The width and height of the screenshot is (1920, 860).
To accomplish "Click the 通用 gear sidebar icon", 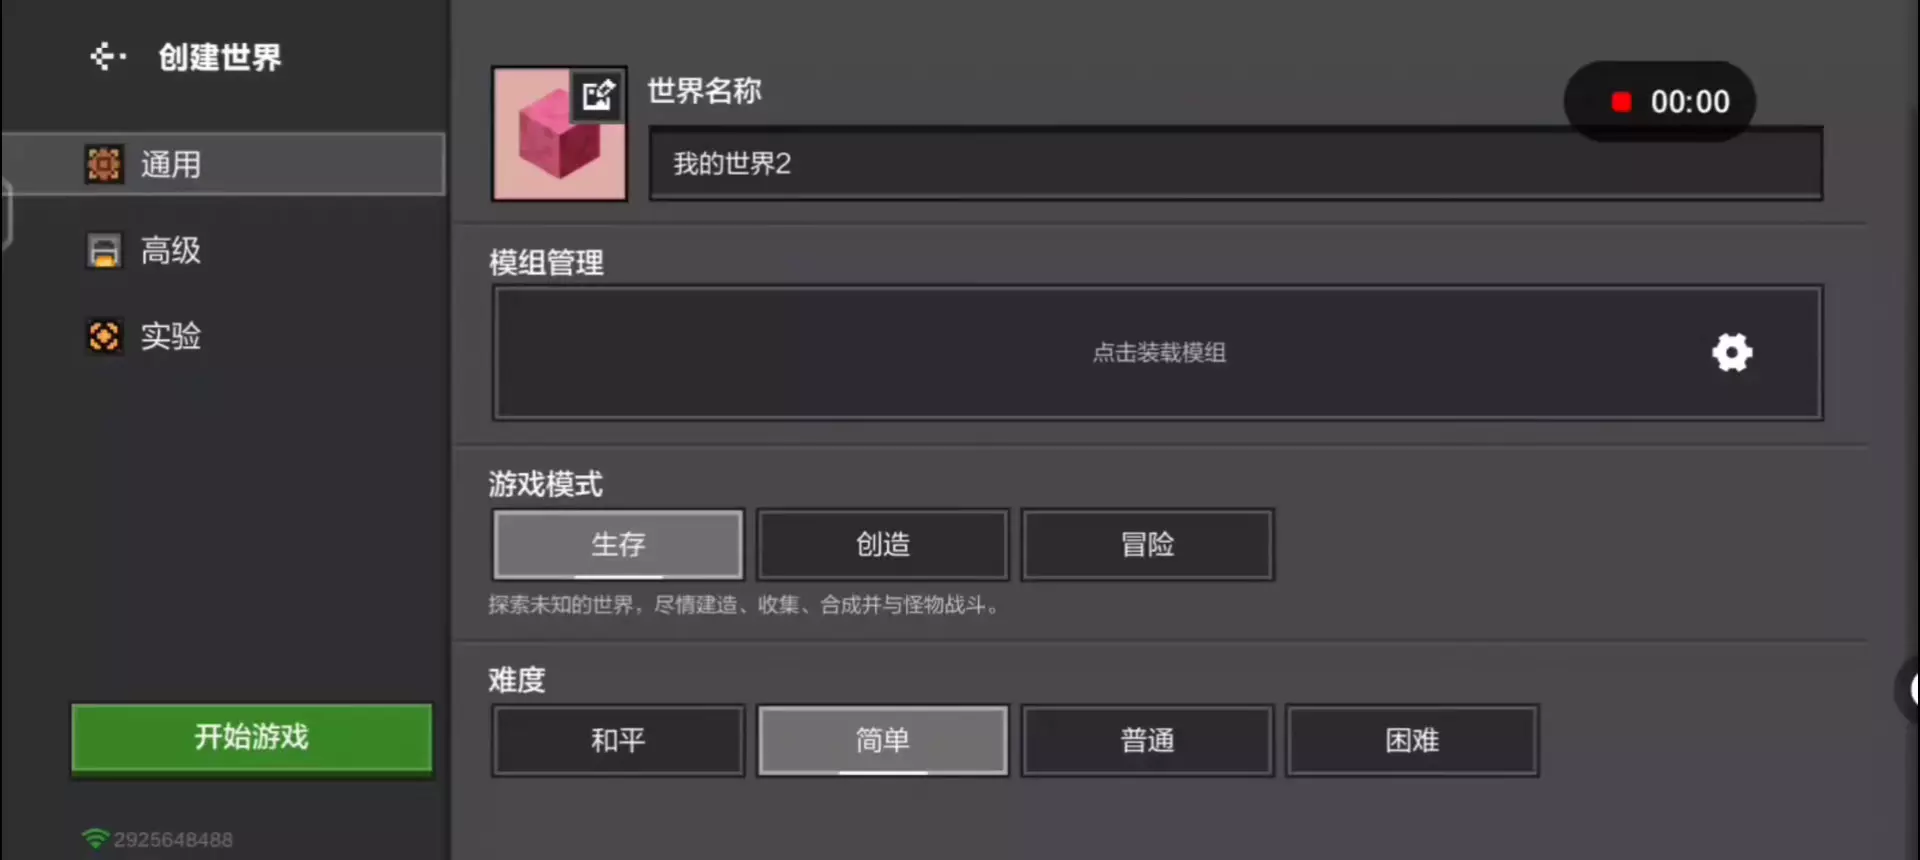I will 103,164.
